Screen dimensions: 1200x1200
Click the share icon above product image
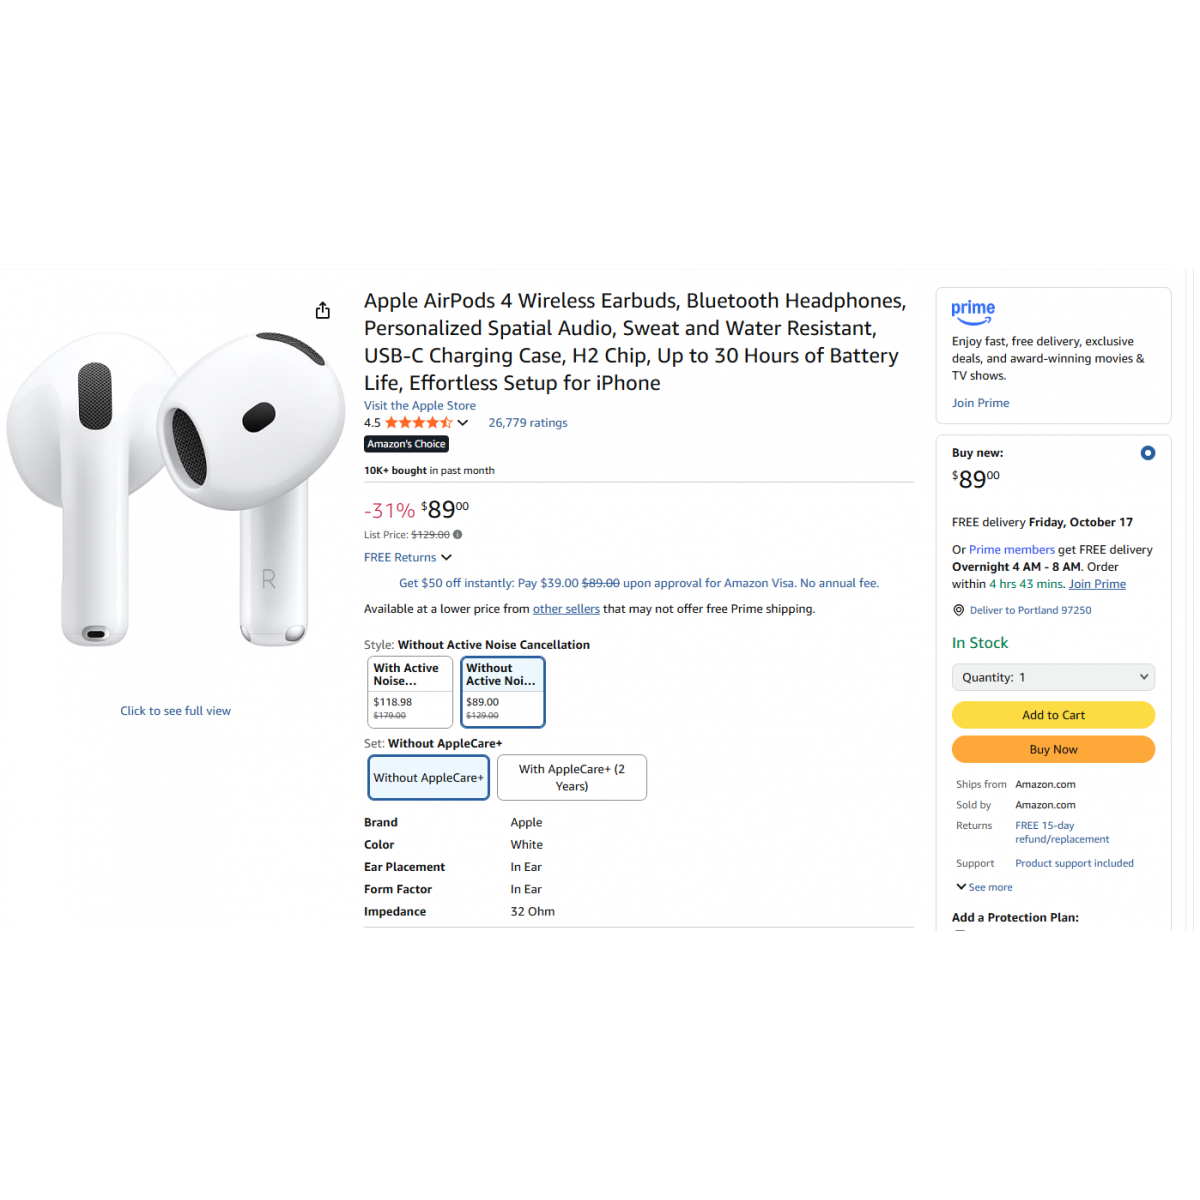tap(322, 310)
